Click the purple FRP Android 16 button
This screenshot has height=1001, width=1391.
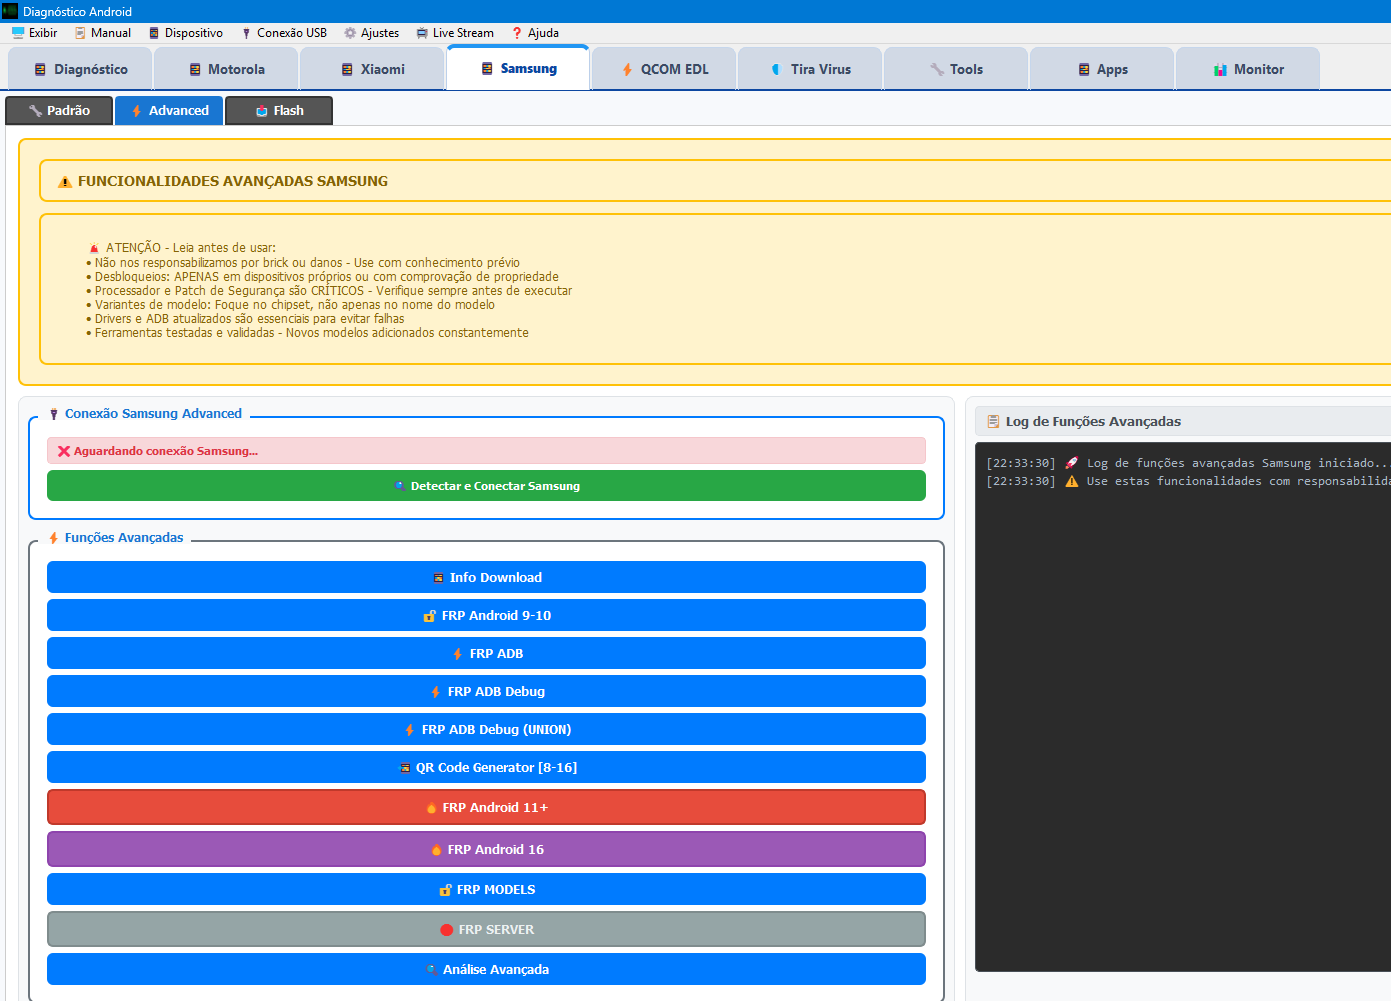pos(486,849)
